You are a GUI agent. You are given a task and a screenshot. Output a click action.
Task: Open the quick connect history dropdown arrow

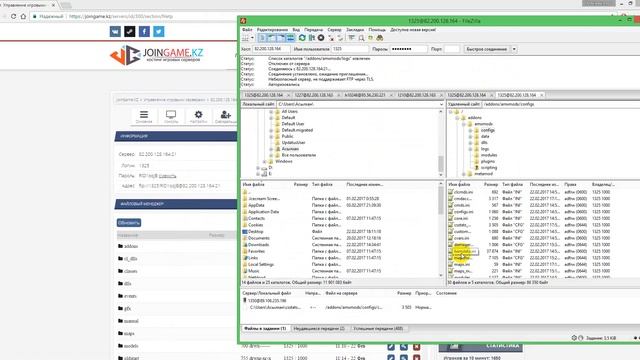click(x=514, y=49)
